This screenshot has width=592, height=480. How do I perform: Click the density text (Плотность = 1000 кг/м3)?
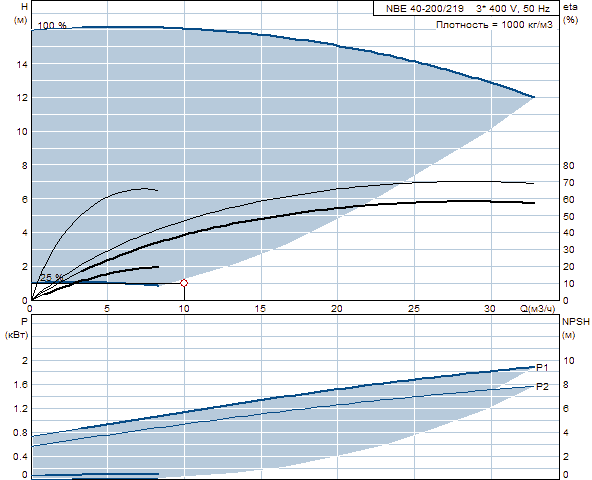click(494, 25)
